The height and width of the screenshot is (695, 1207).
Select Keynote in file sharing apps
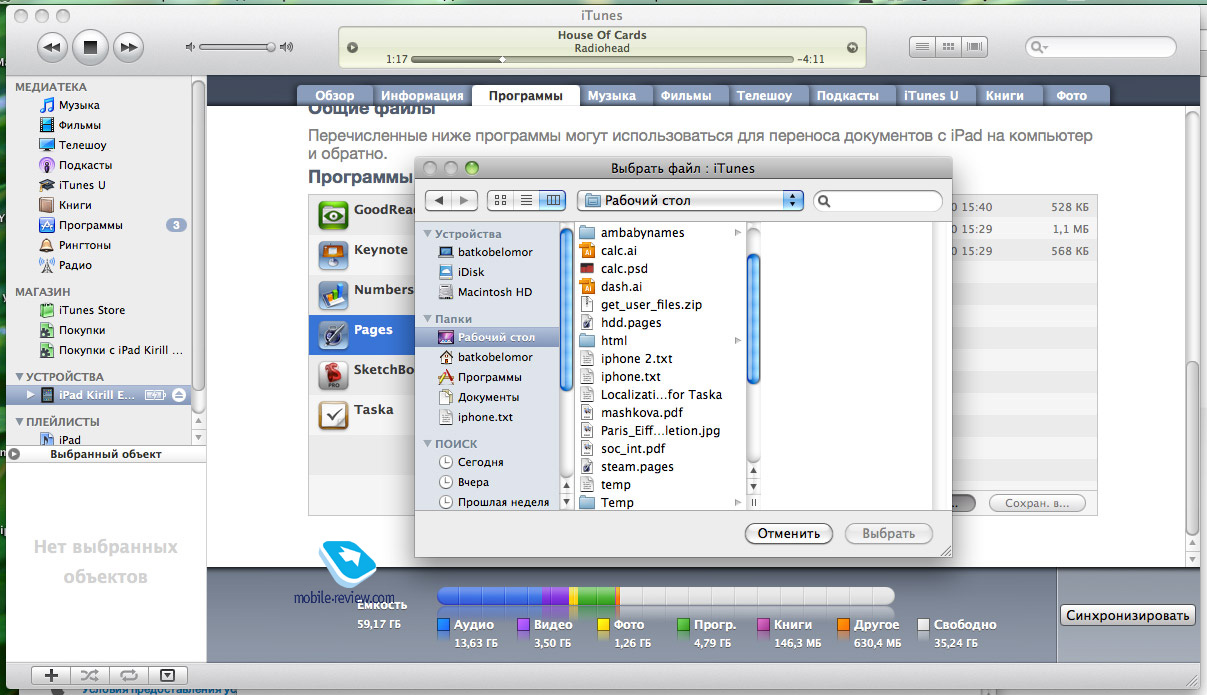[363, 254]
